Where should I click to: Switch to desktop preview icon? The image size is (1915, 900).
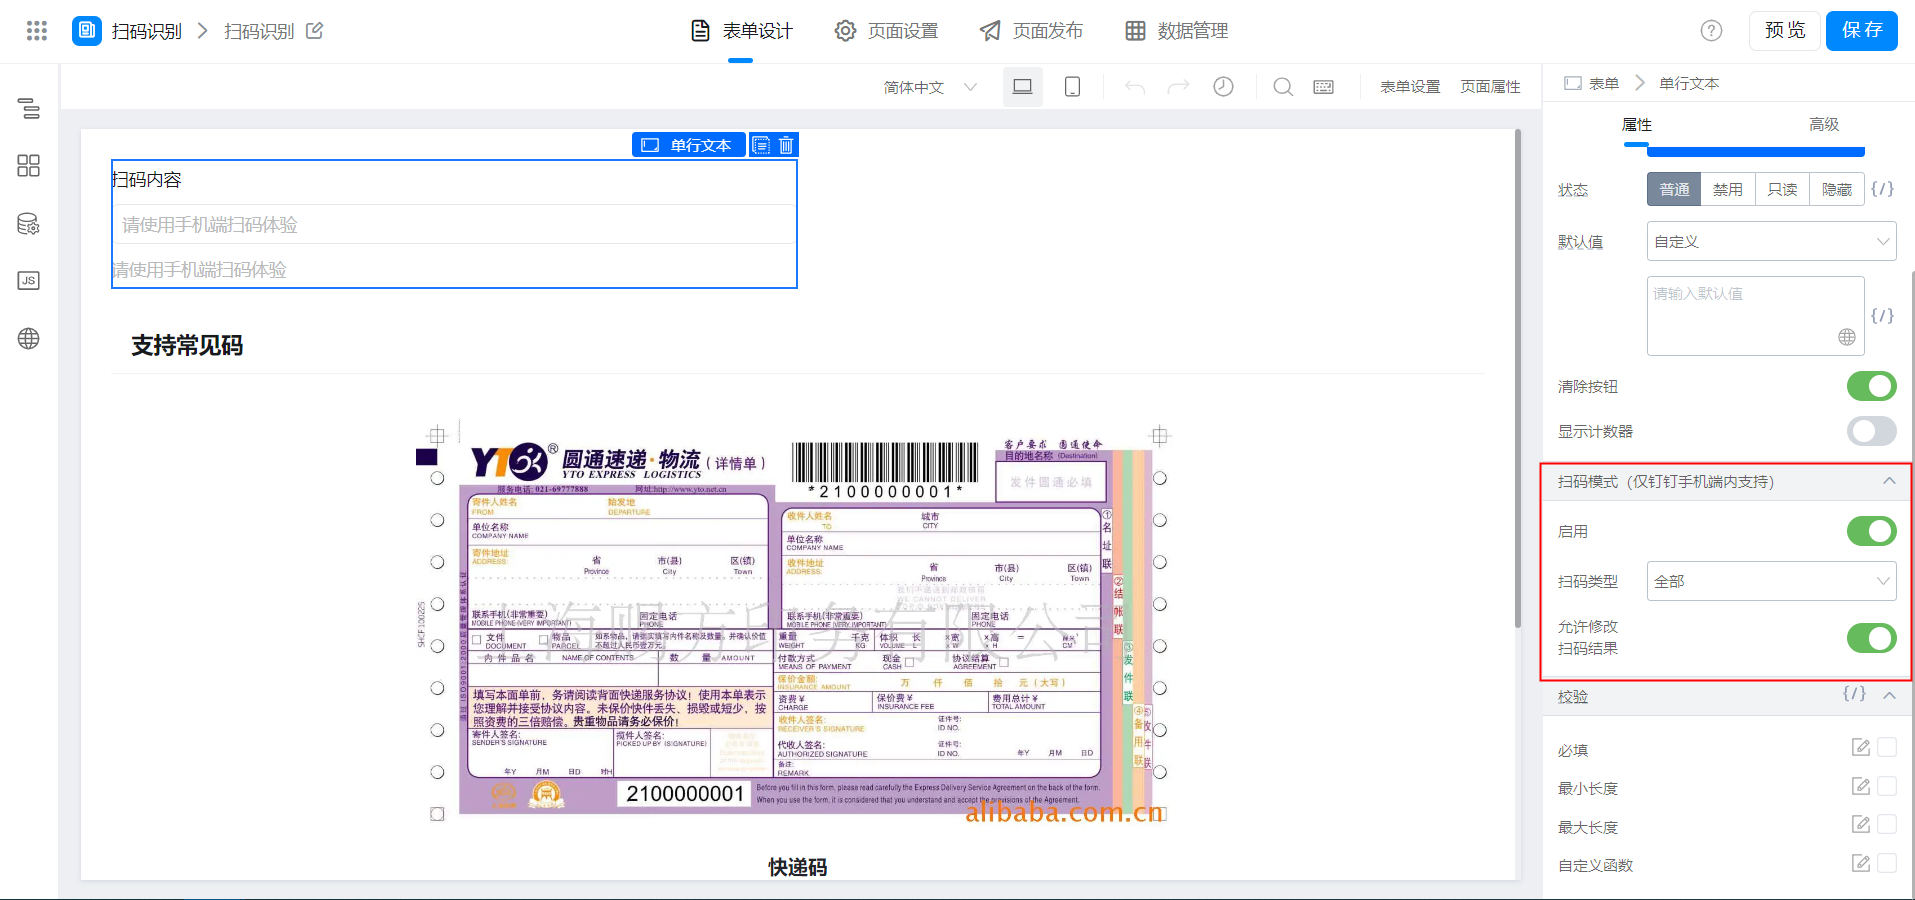click(1022, 87)
